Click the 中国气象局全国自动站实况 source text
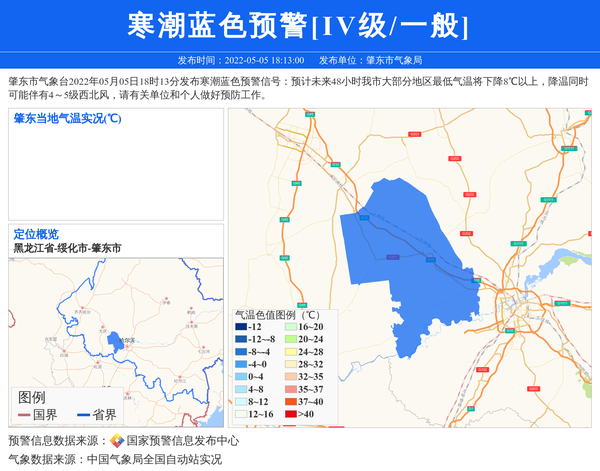Viewport: 600px width, 471px height. [154, 460]
